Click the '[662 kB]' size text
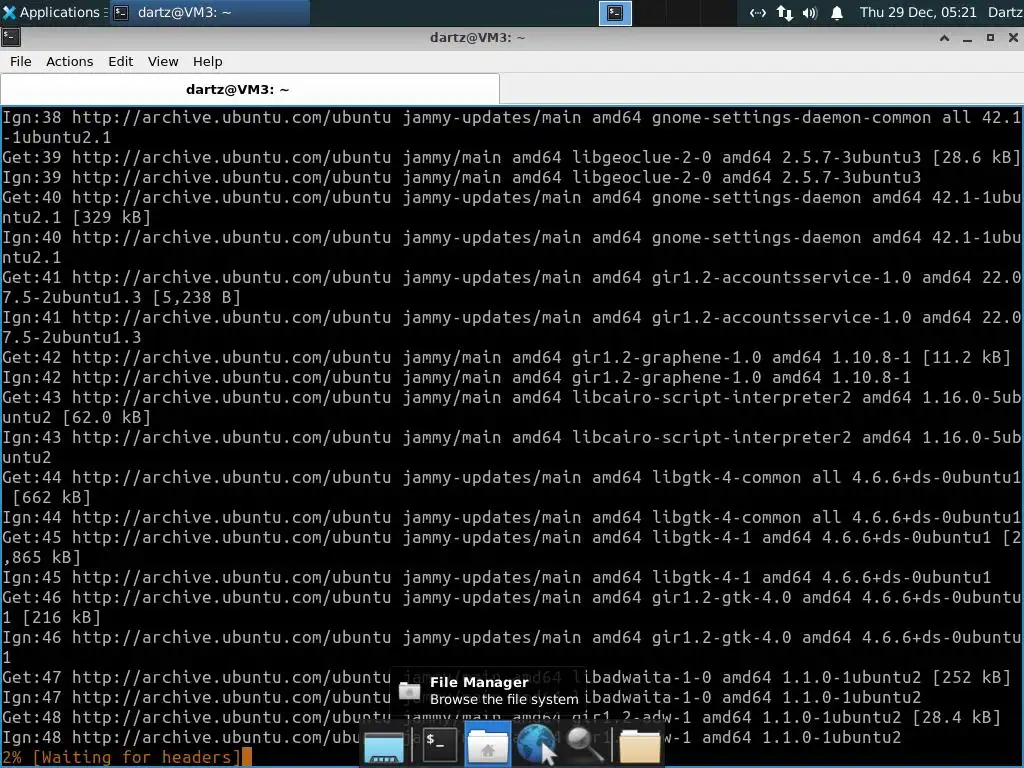This screenshot has width=1024, height=768. coord(52,498)
